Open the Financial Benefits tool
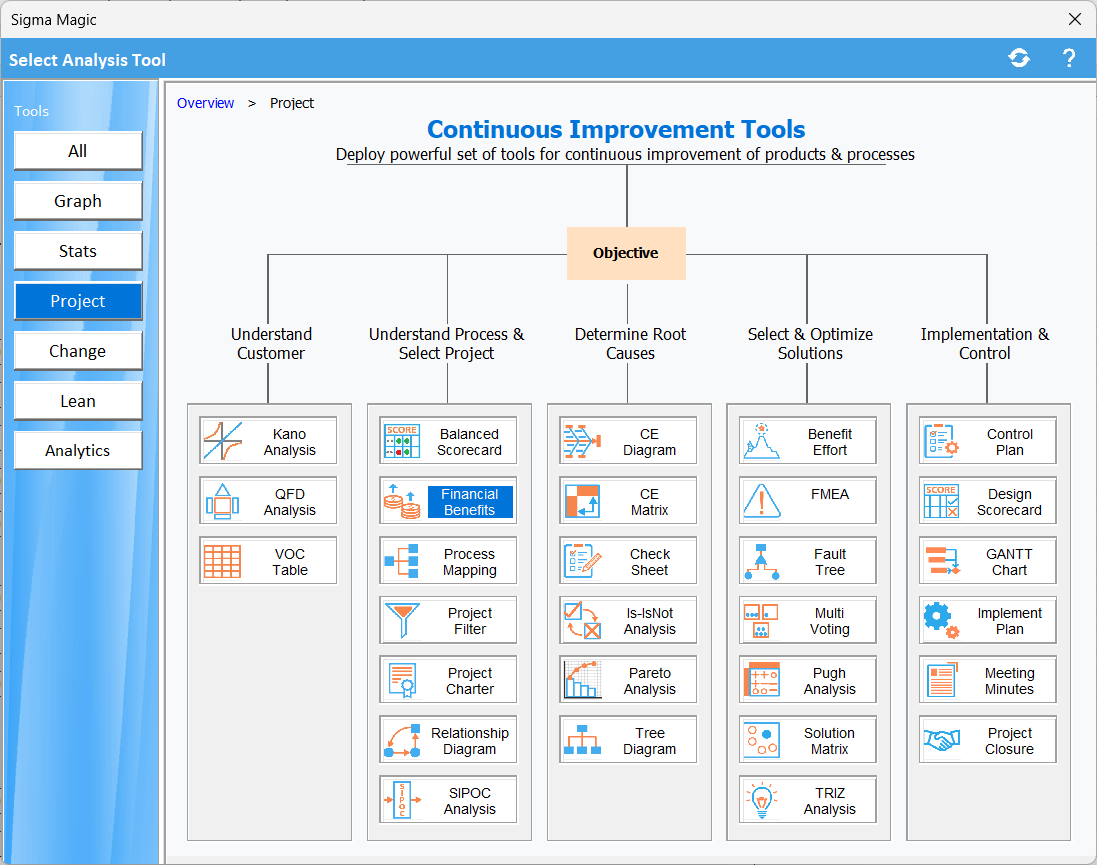This screenshot has width=1097, height=865. point(469,502)
